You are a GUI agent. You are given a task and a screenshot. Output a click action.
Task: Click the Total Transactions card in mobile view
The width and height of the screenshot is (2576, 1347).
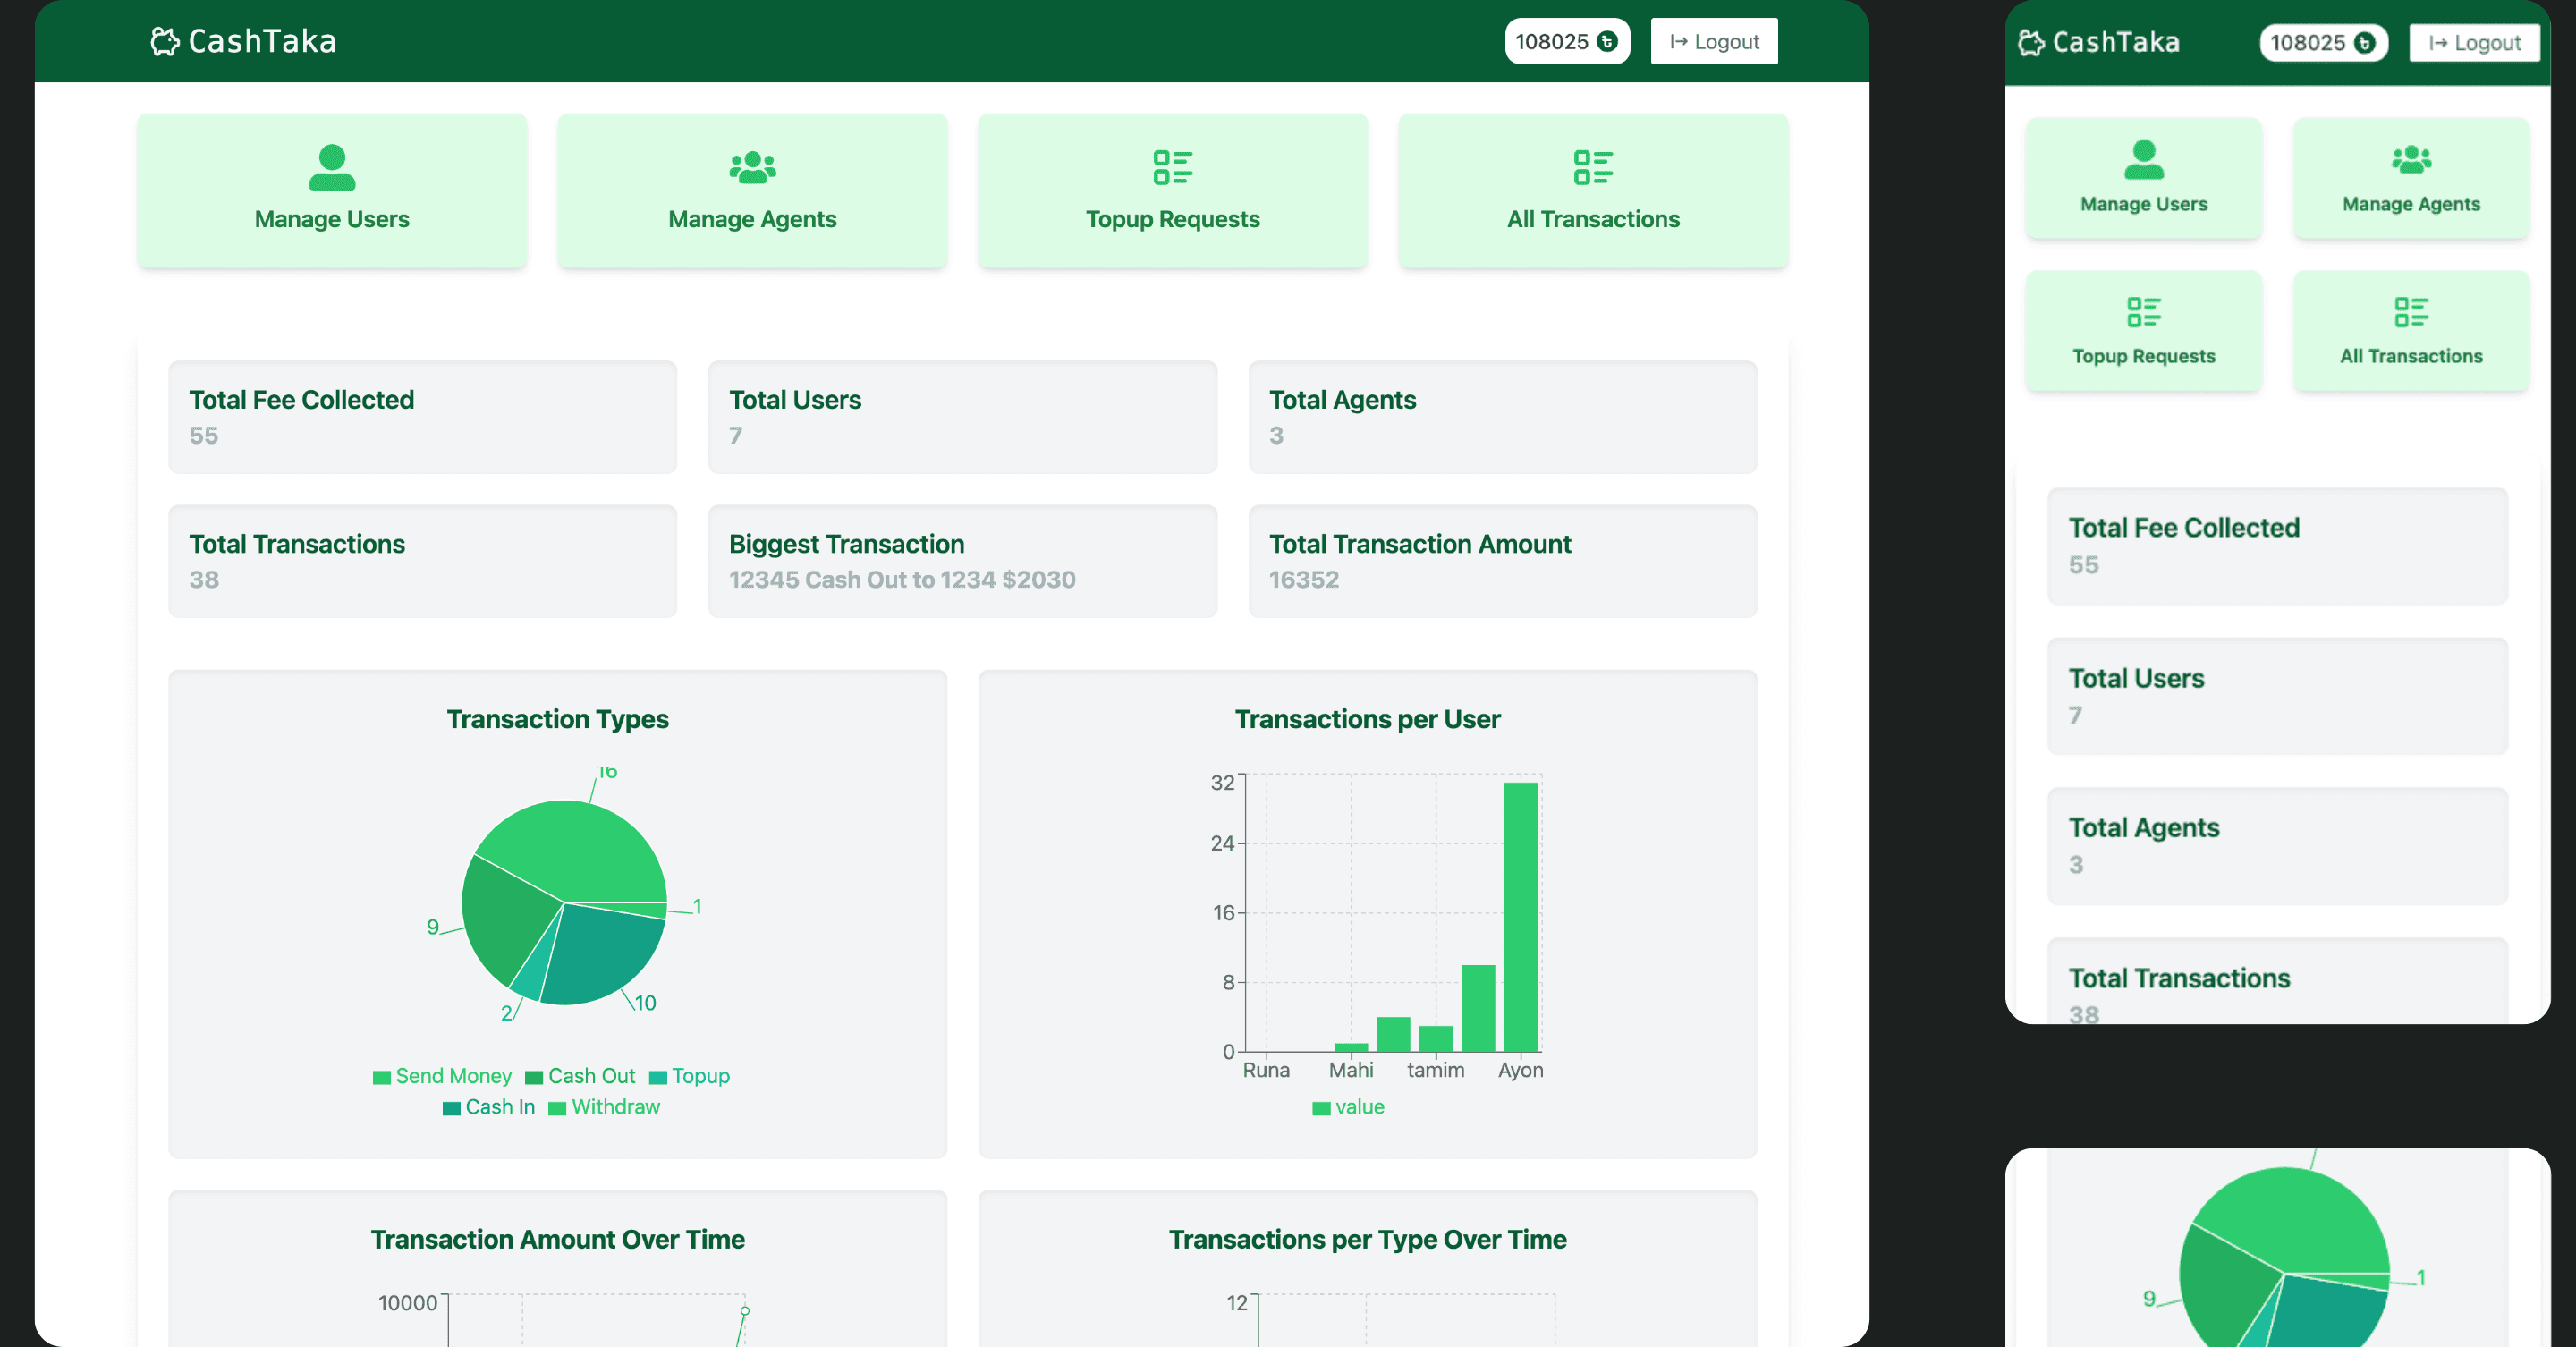click(2278, 982)
